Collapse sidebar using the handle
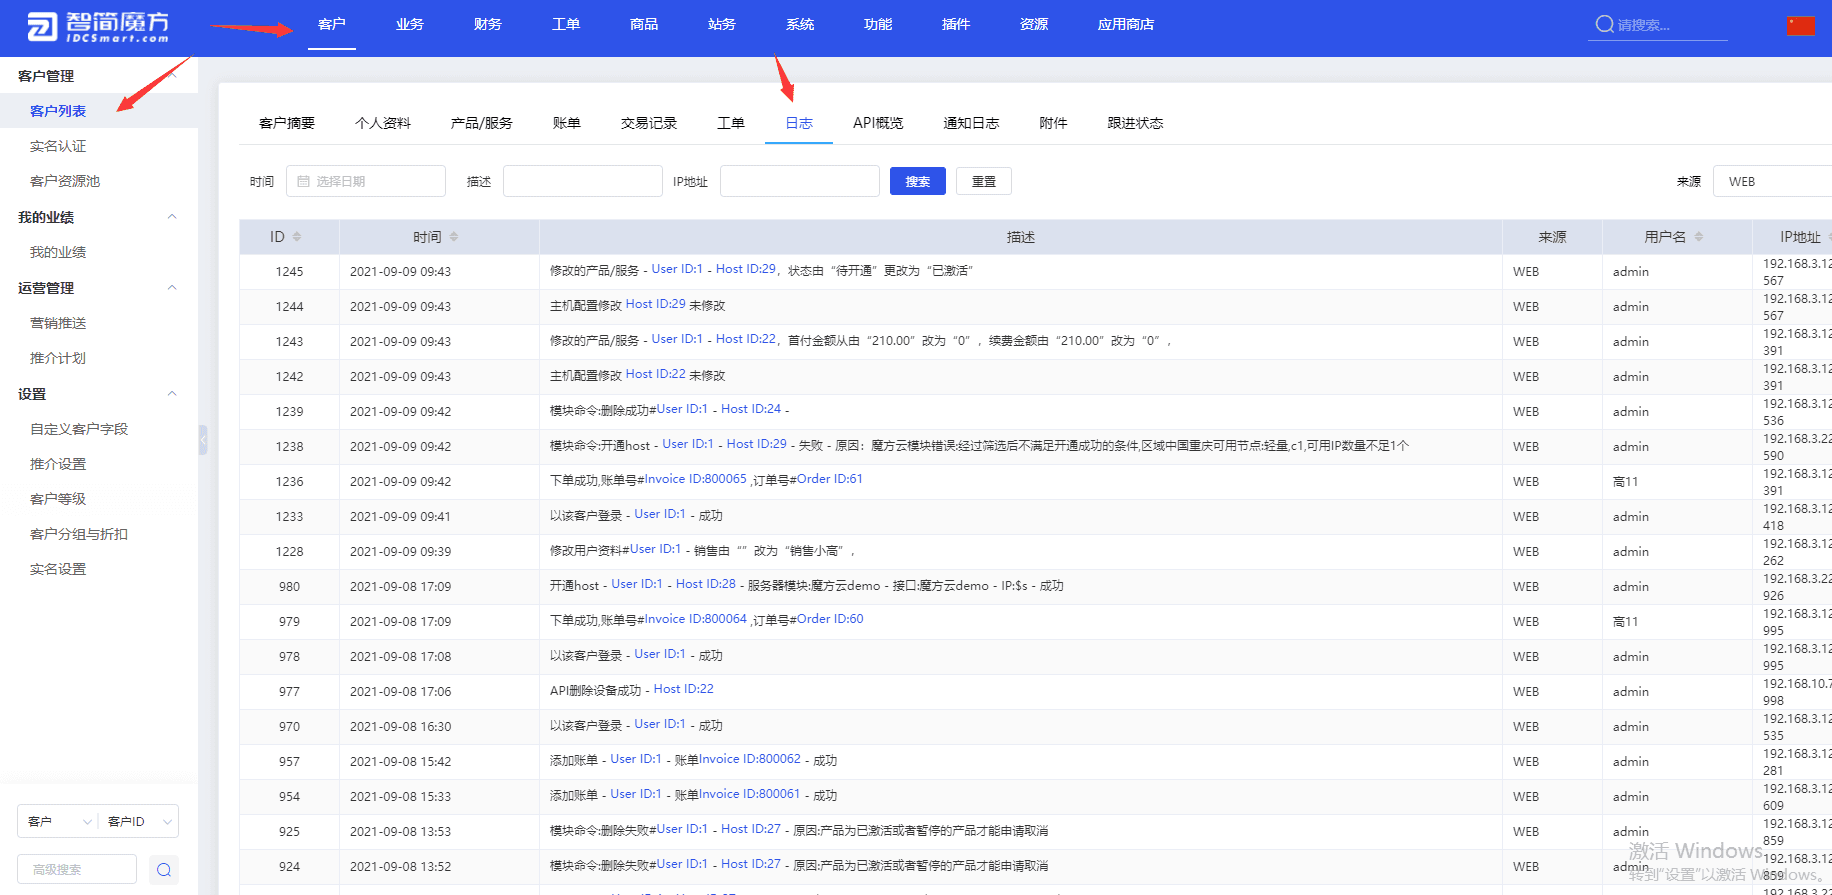Screen dimensions: 1832x895 click(203, 440)
